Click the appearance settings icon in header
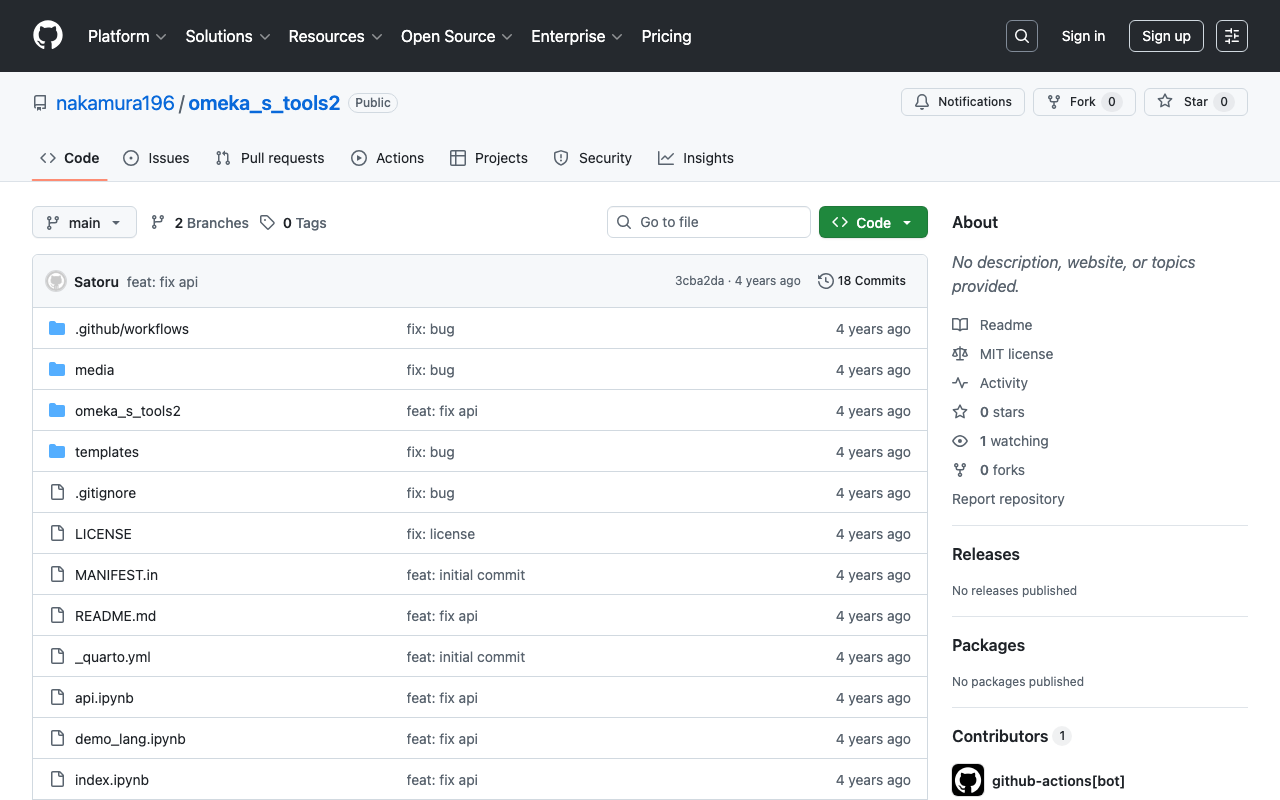1280x800 pixels. click(1231, 36)
